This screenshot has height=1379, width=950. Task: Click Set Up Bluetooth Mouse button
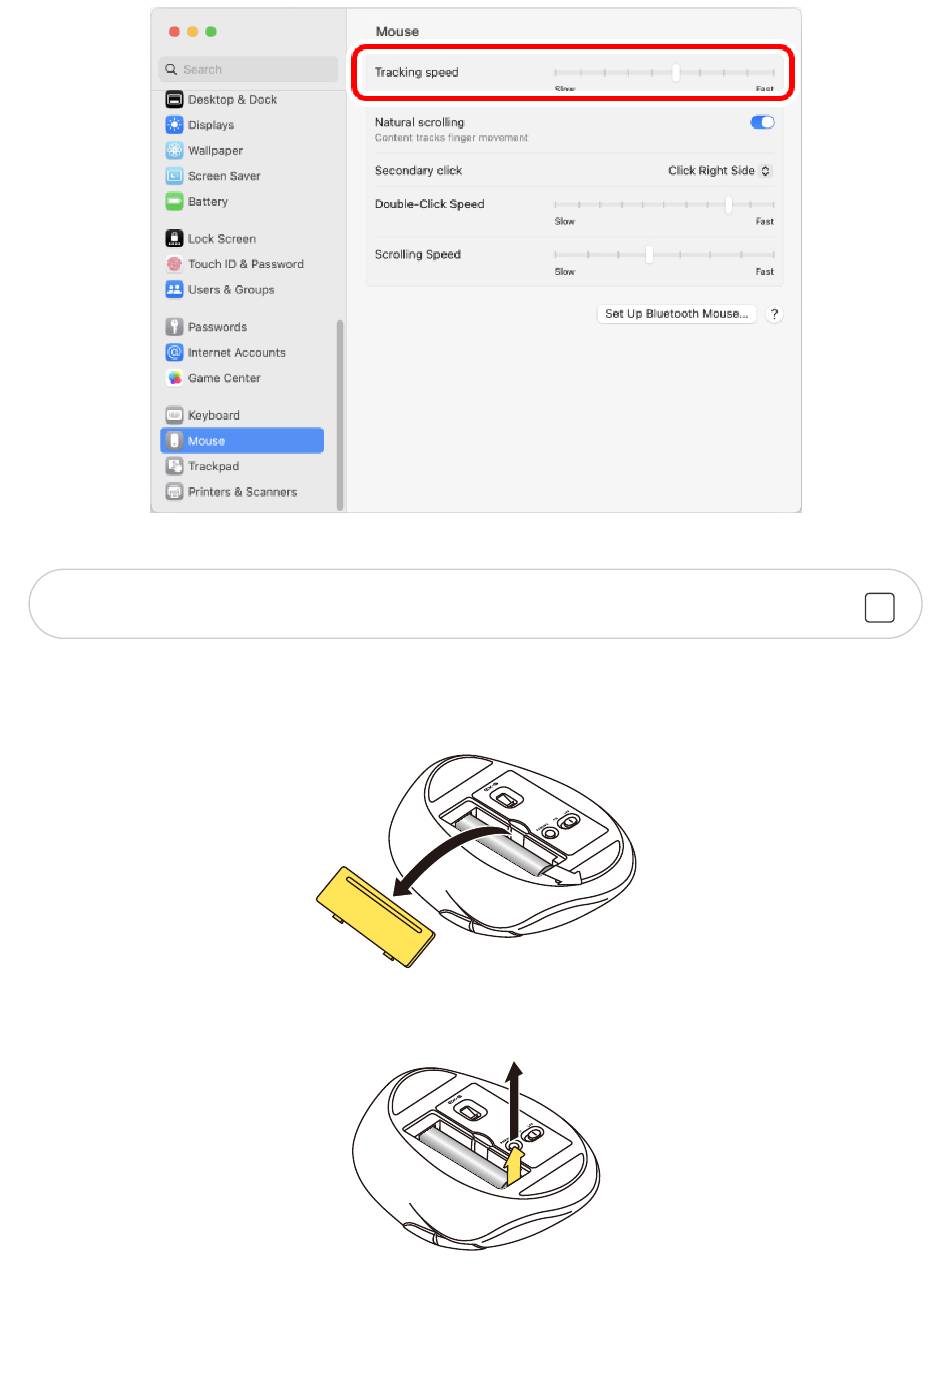(x=676, y=314)
